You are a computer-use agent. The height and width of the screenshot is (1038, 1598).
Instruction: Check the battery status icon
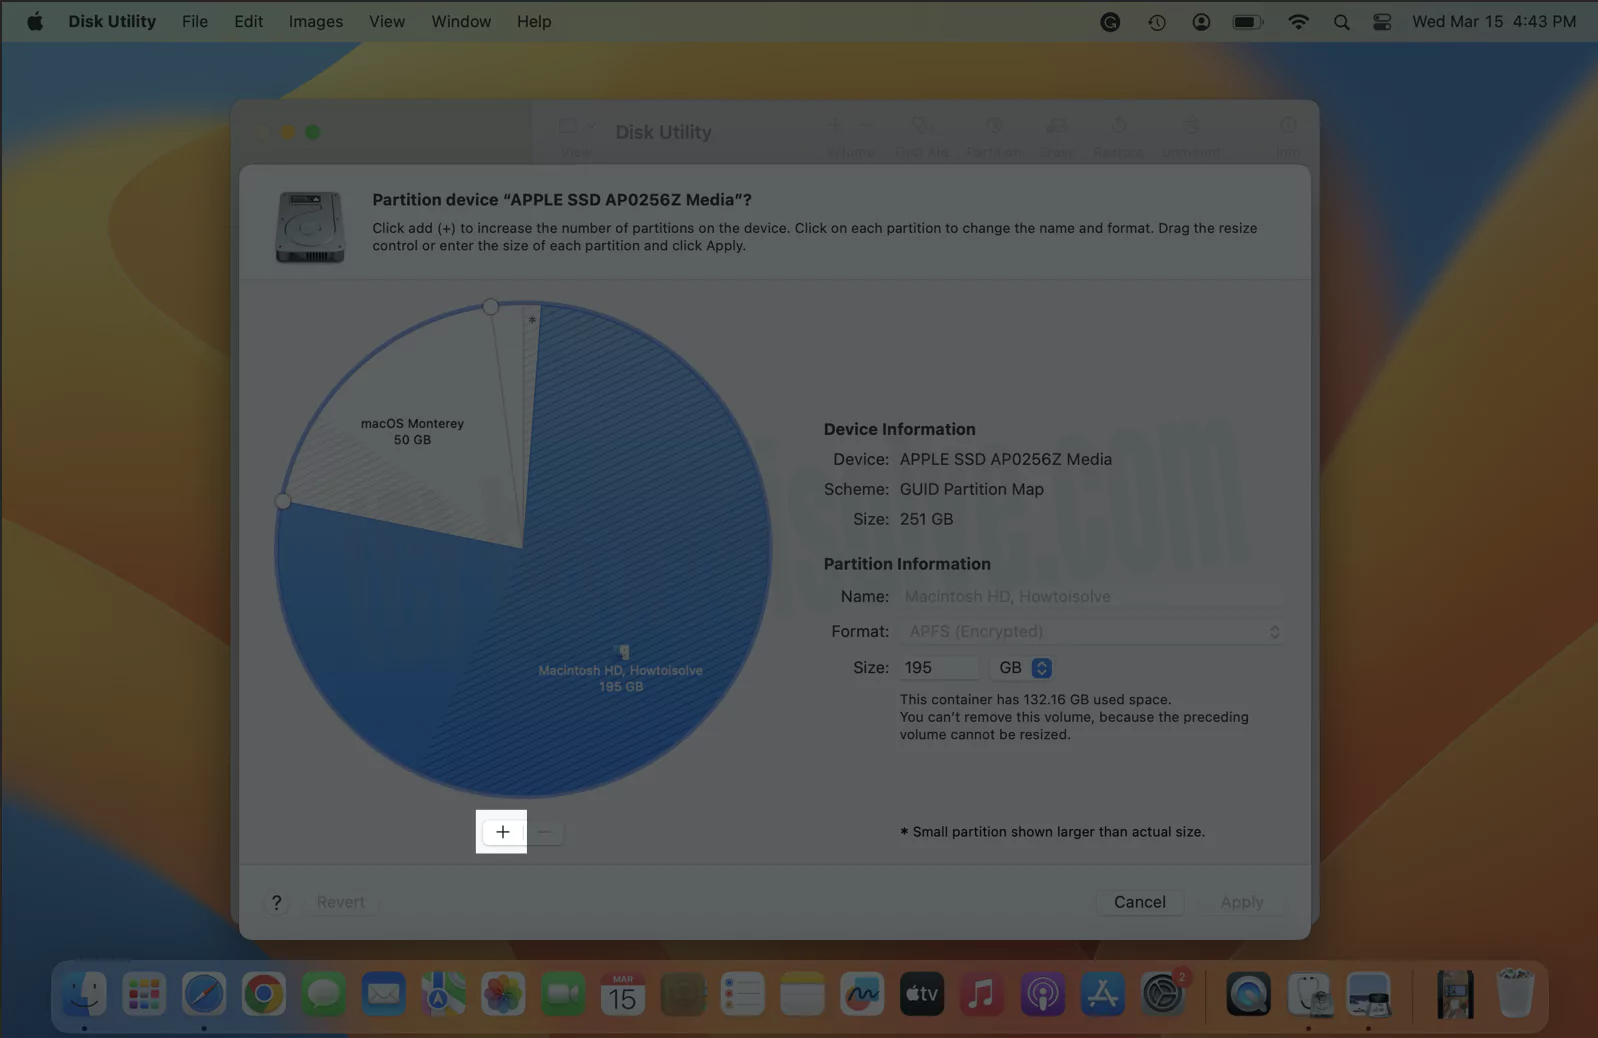tap(1248, 22)
